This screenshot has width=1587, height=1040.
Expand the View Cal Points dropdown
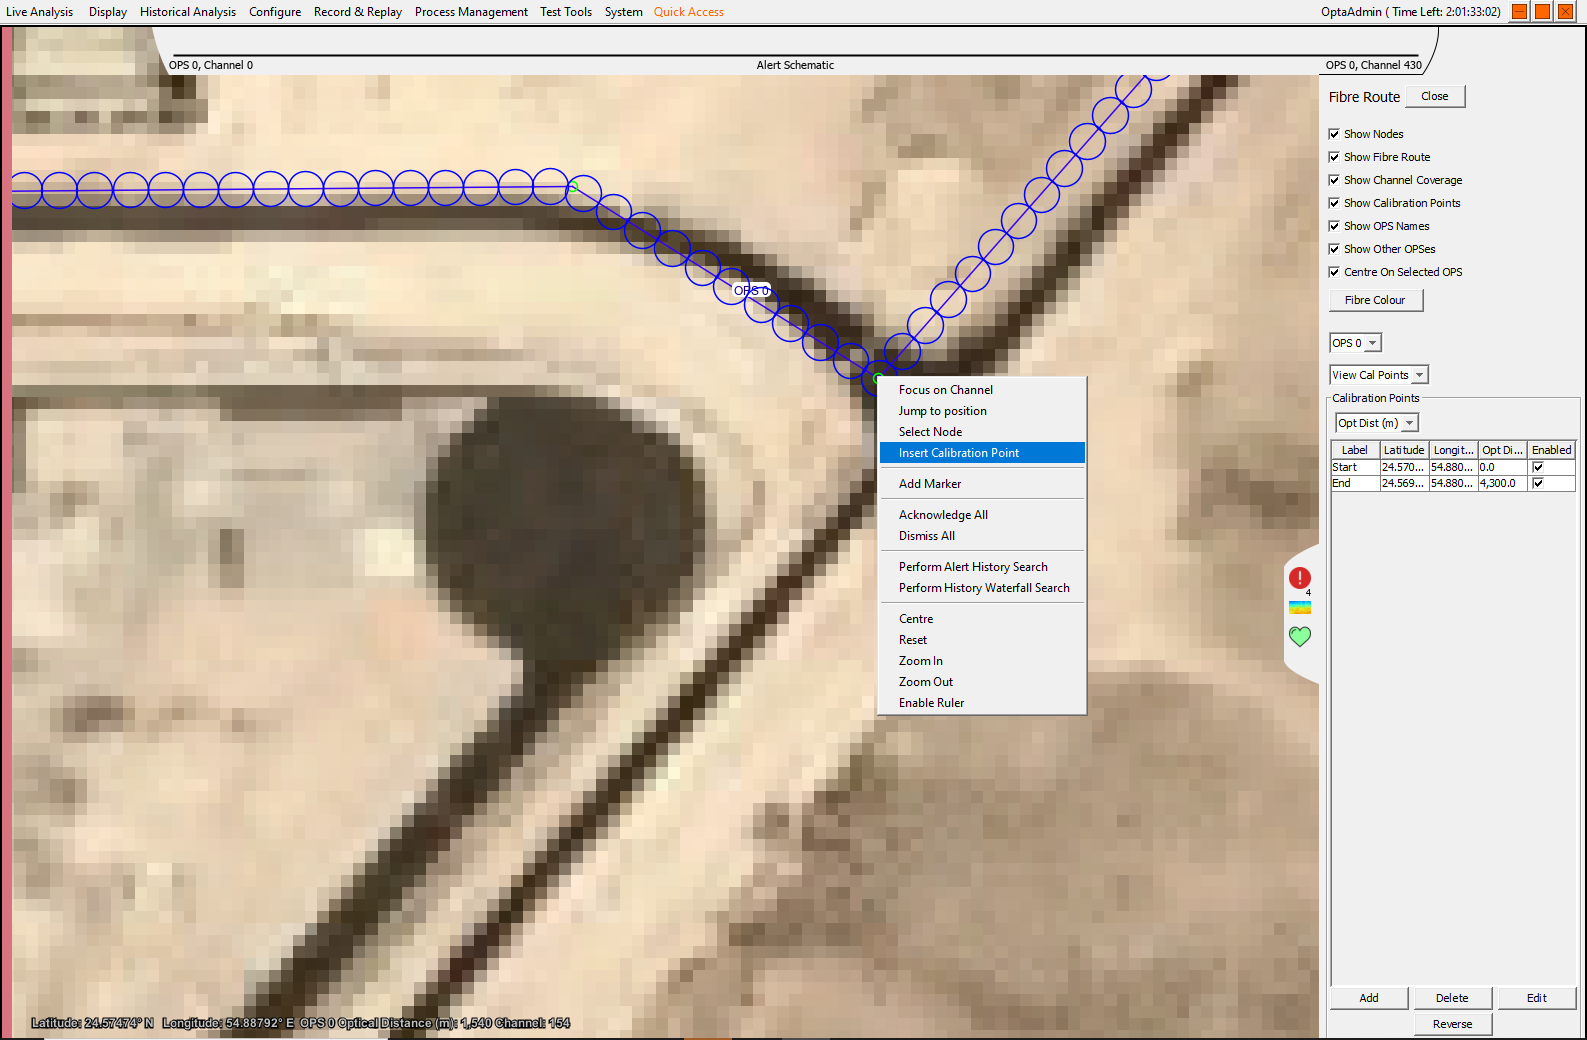click(x=1378, y=375)
